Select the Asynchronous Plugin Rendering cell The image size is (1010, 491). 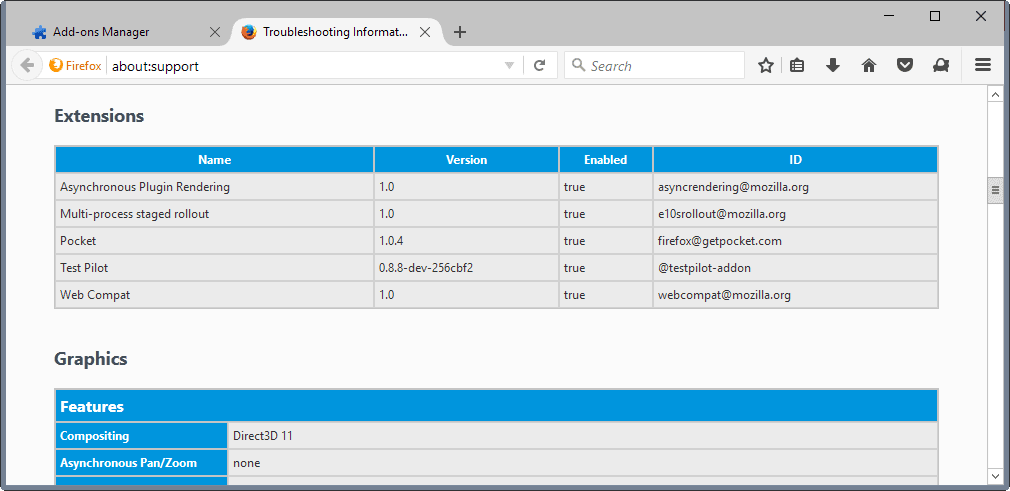click(214, 187)
